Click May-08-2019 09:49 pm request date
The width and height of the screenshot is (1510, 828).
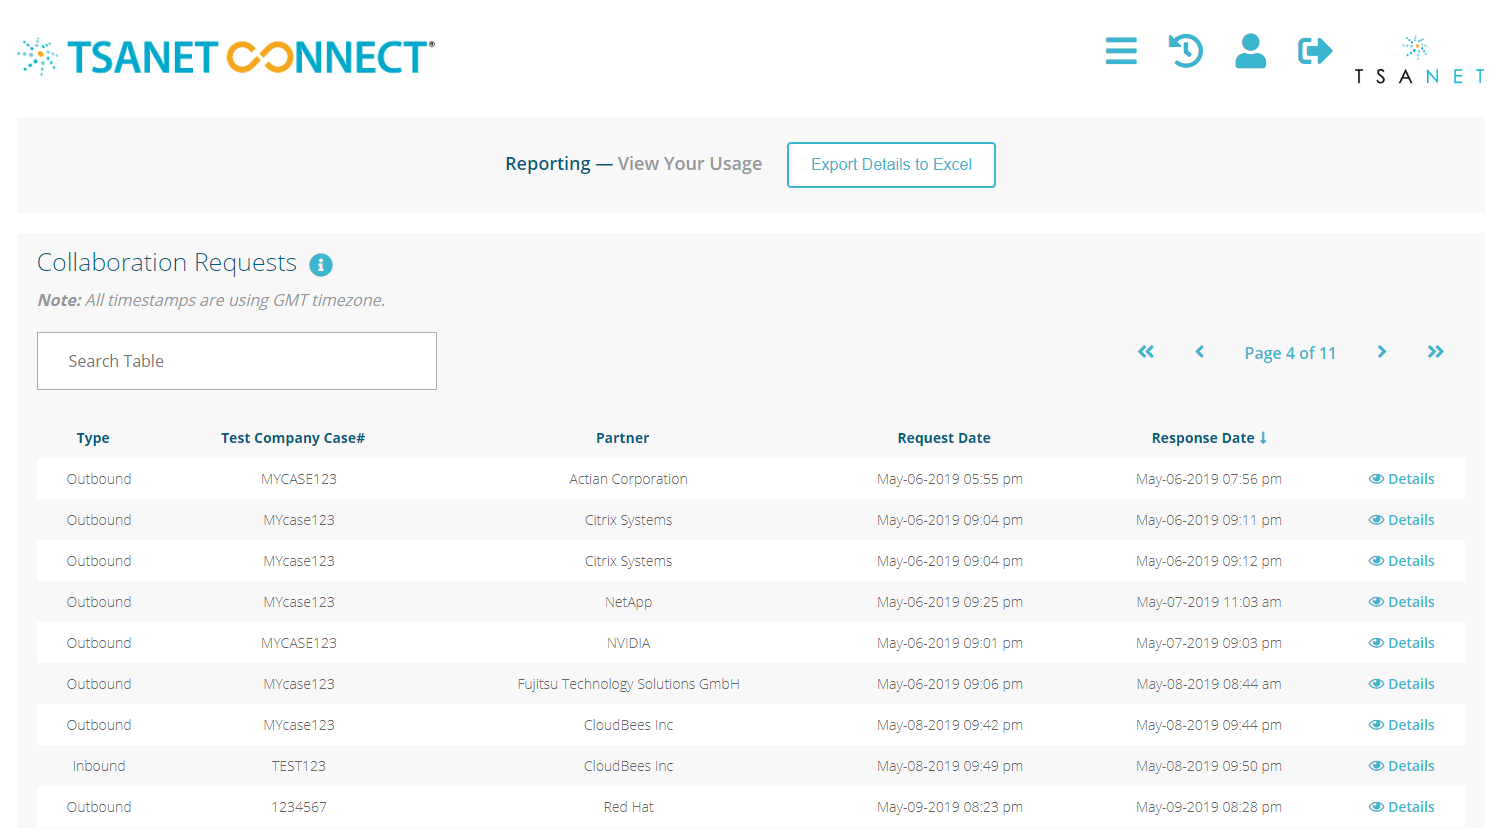(x=950, y=766)
